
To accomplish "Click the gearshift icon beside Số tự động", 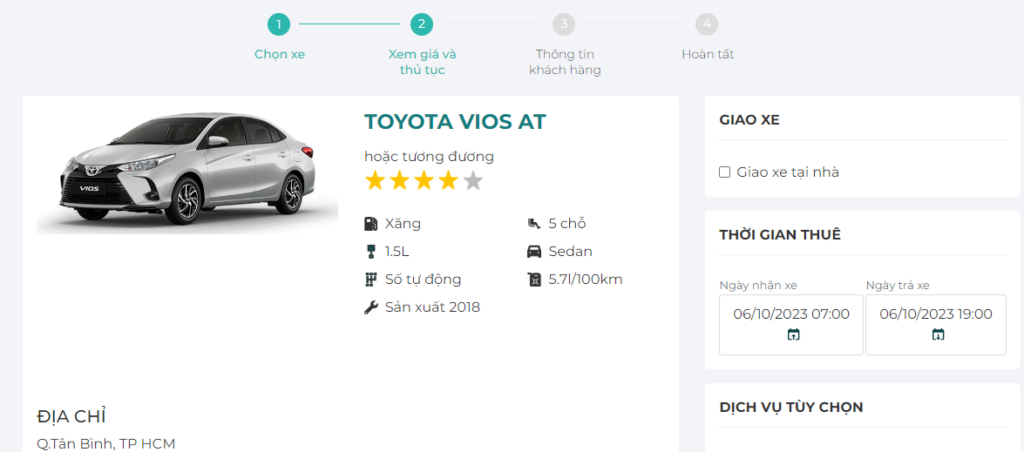I will (x=371, y=279).
